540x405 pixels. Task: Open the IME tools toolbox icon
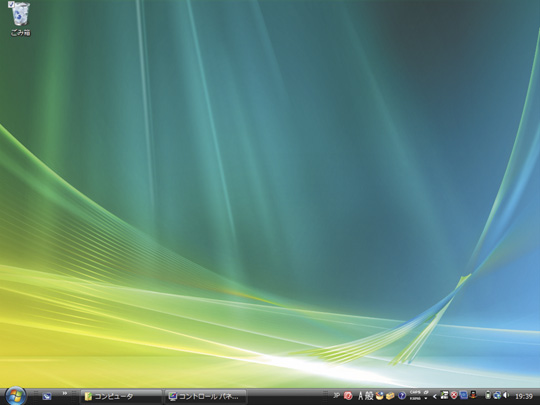390,396
